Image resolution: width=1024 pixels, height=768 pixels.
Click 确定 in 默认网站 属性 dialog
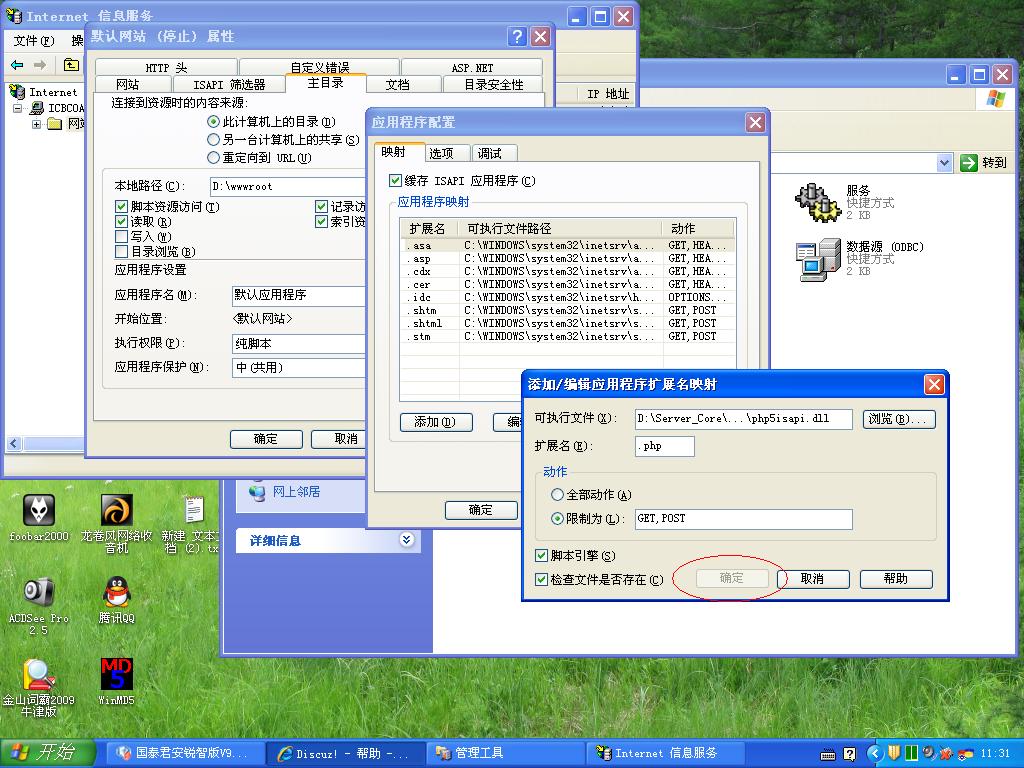coord(266,439)
